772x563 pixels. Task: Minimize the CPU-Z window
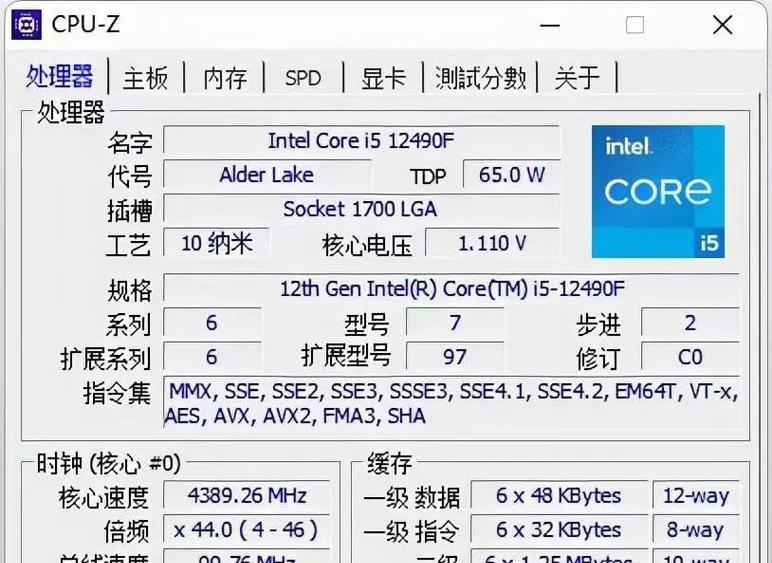(549, 25)
